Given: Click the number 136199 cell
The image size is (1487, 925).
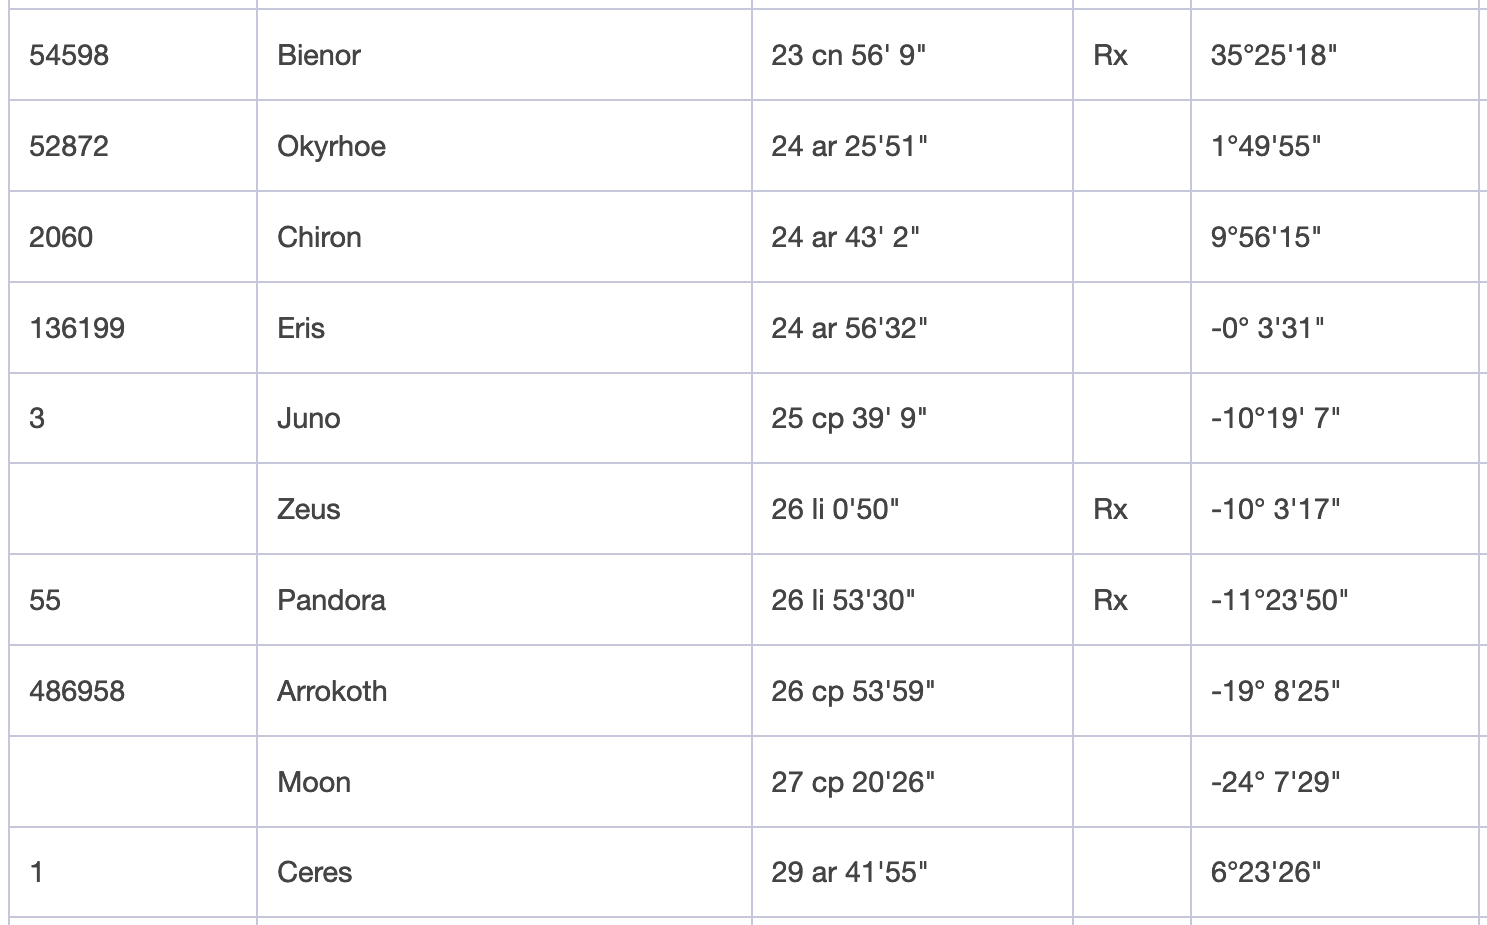Looking at the screenshot, I should (77, 328).
